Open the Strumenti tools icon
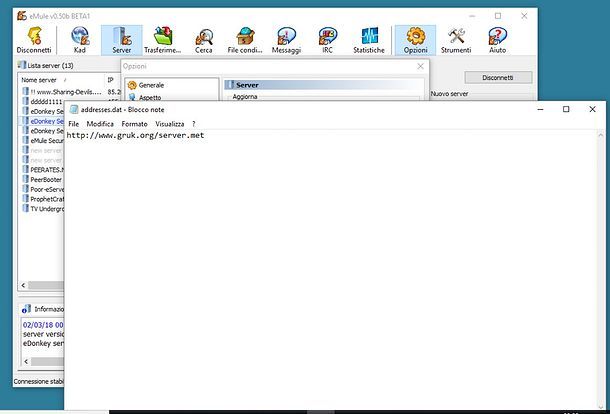610x414 pixels. pyautogui.click(x=456, y=40)
